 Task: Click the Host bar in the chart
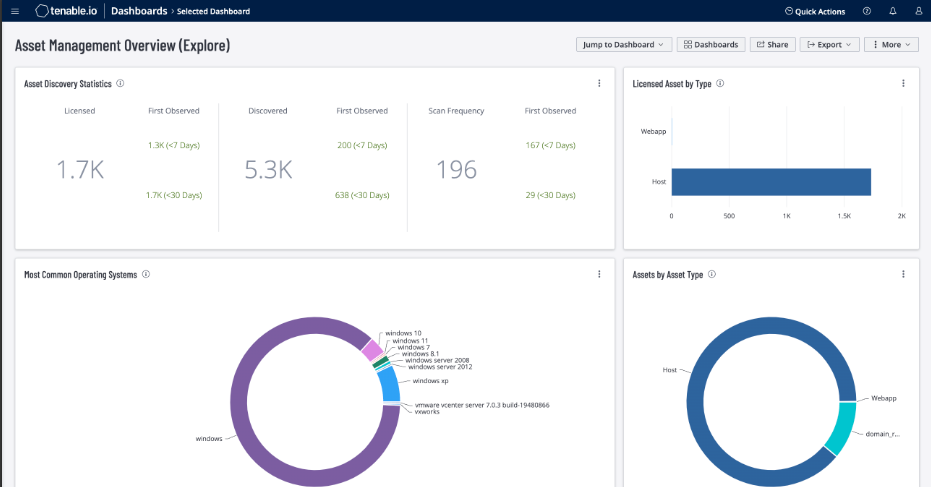770,182
